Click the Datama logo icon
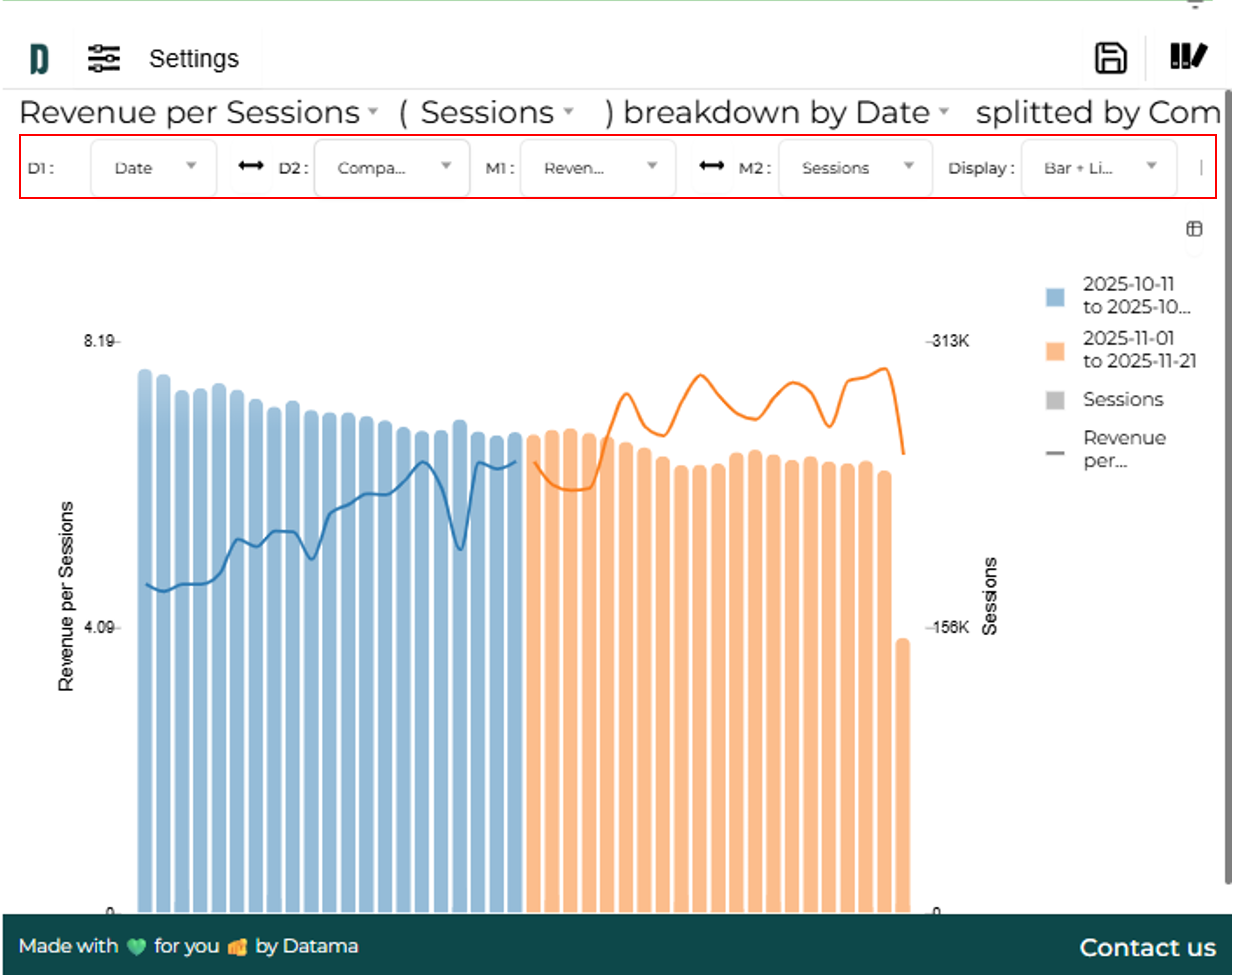 point(39,59)
